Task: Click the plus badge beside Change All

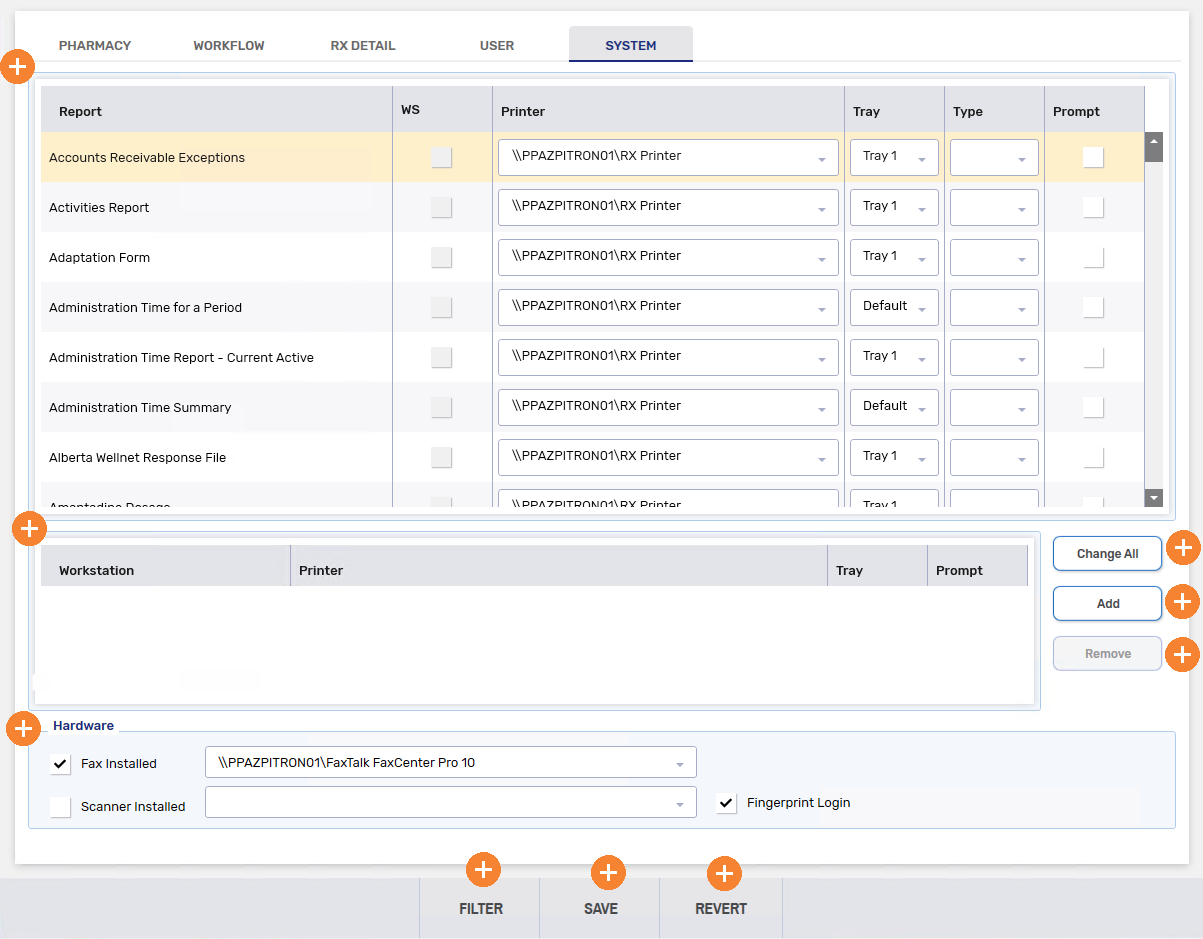Action: point(1183,548)
